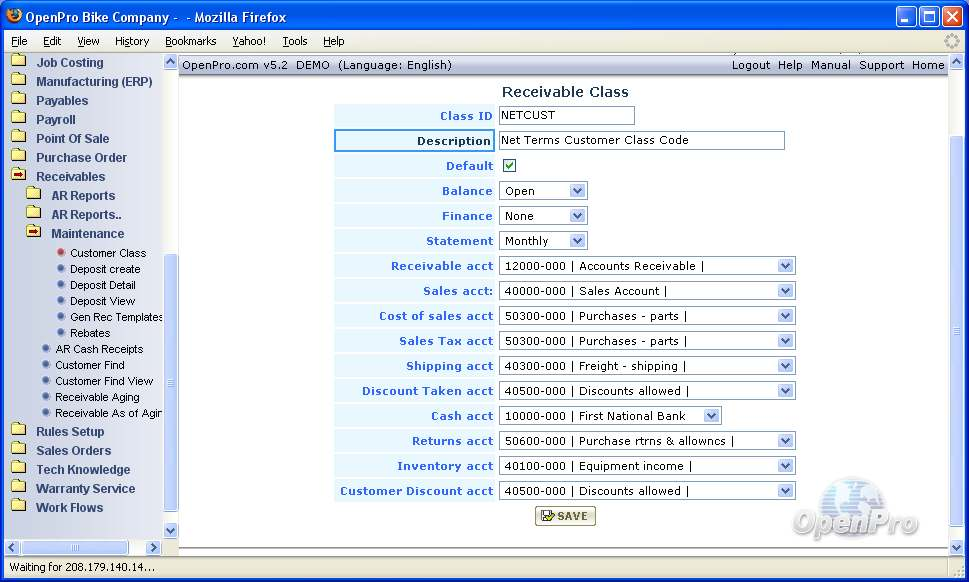Click the Warranty Service folder icon
This screenshot has width=969, height=582.
click(x=18, y=489)
